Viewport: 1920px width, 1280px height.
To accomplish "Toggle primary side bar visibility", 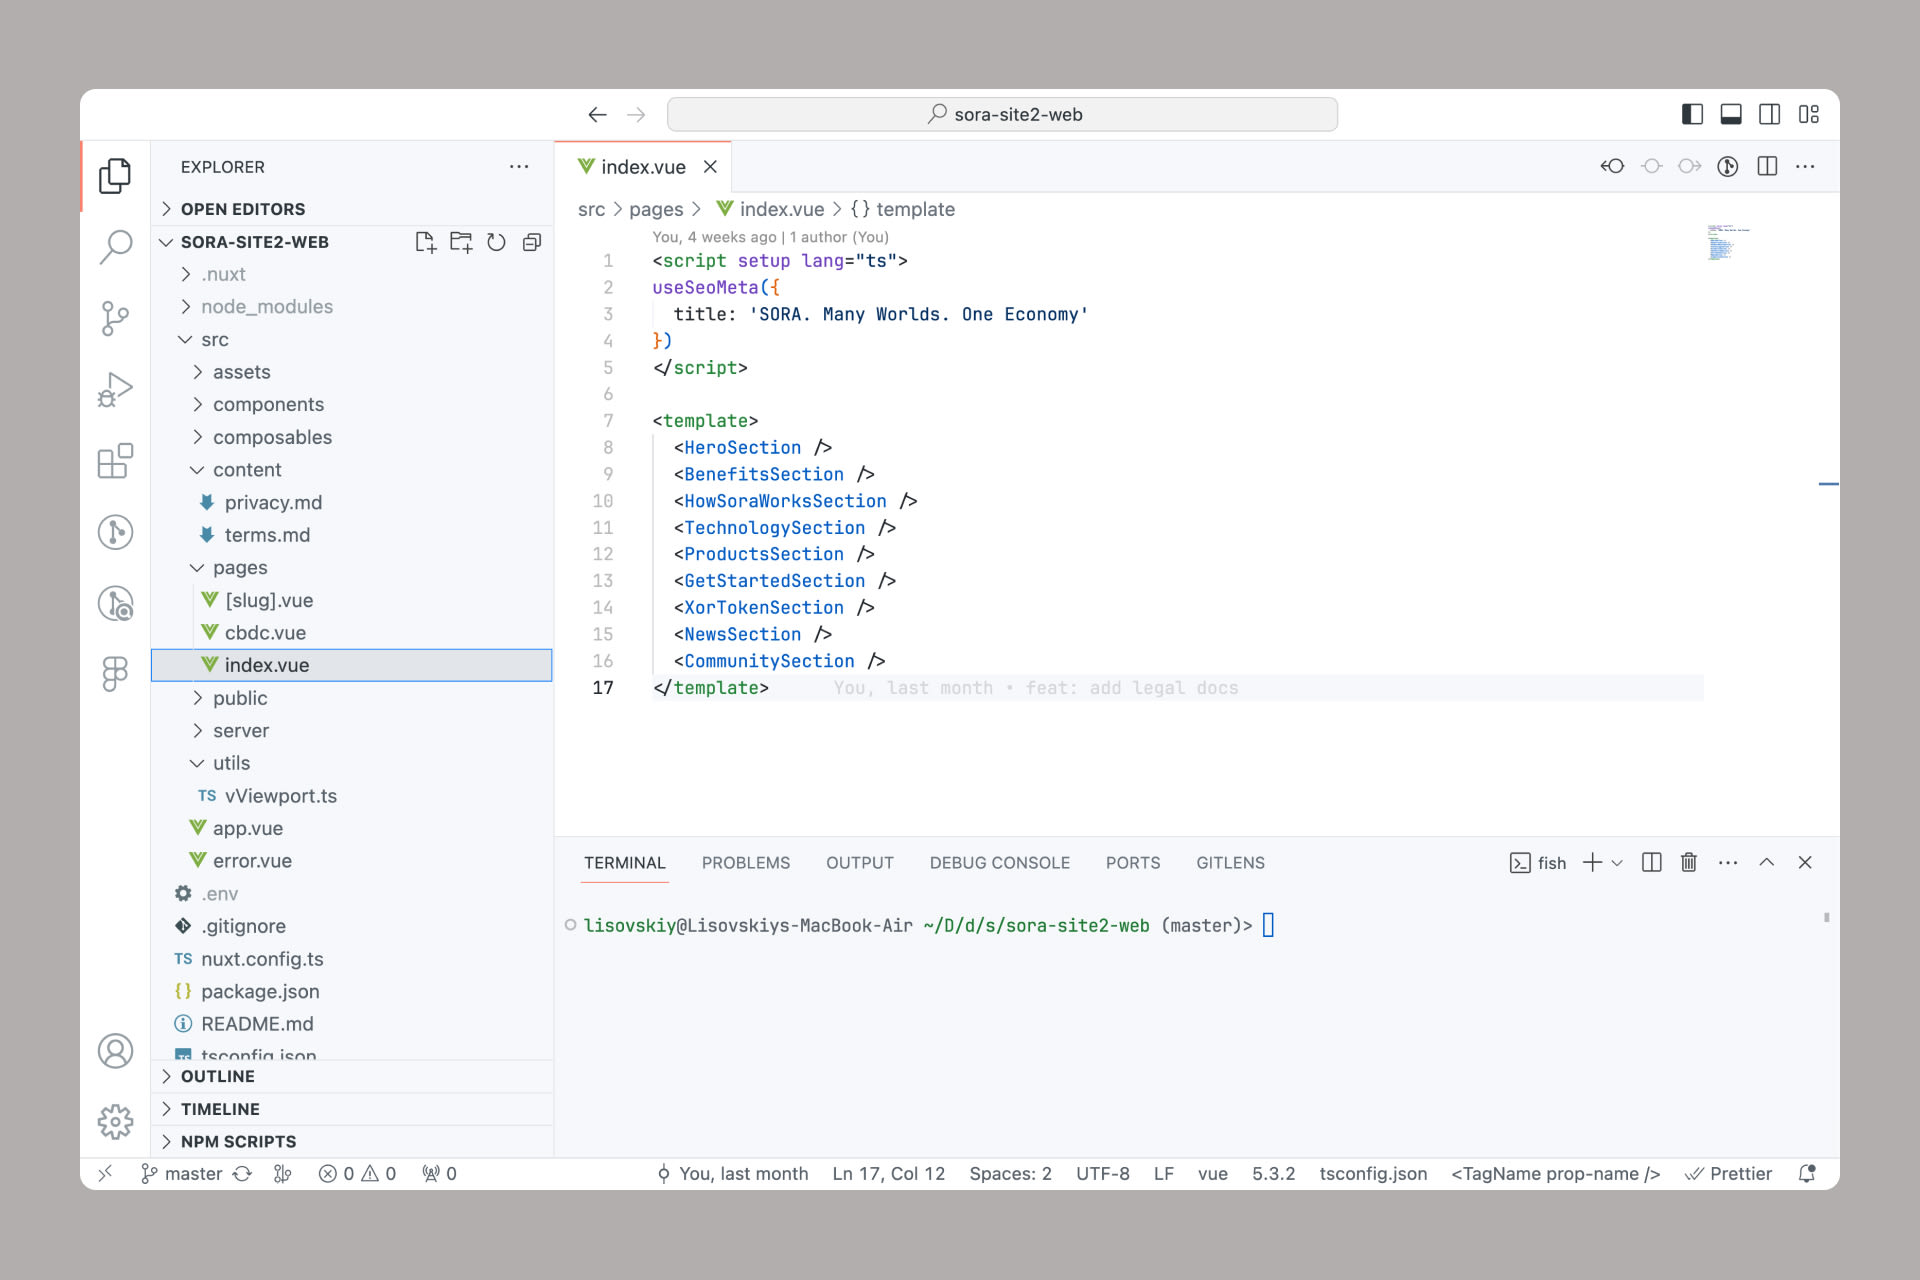I will click(x=1692, y=114).
